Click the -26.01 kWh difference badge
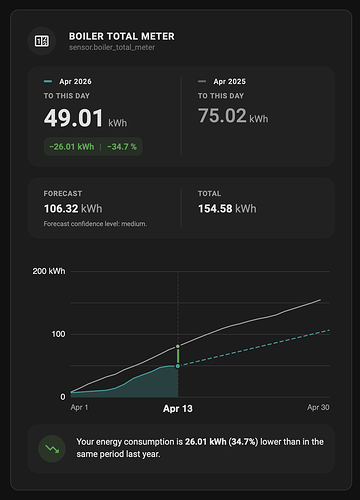 (72, 147)
